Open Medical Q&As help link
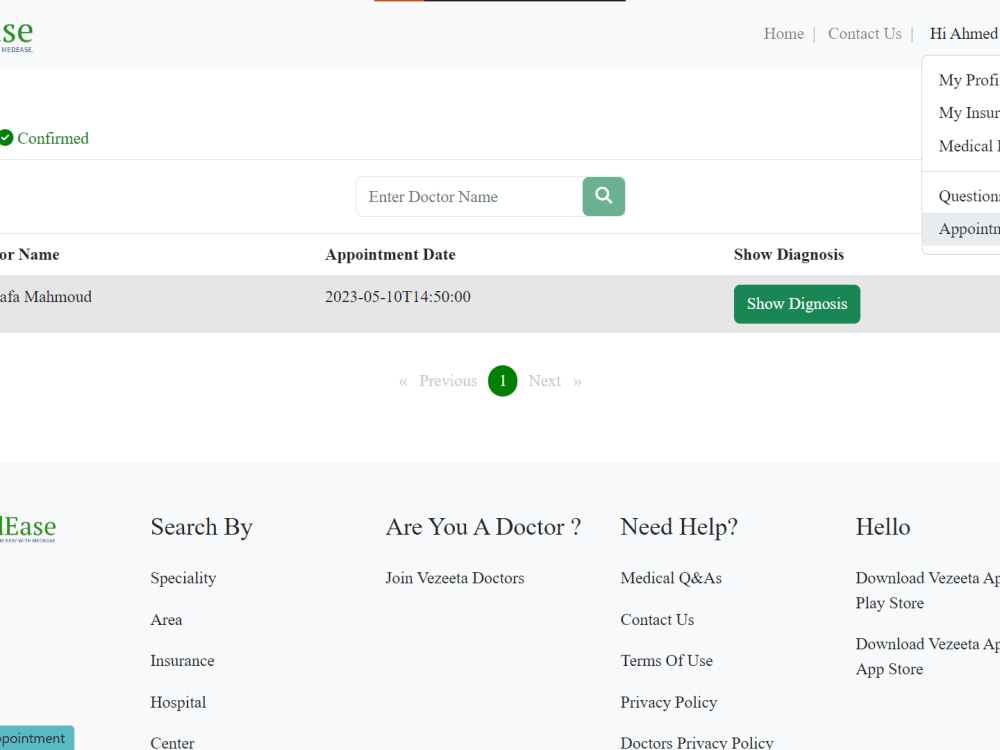 pos(671,578)
